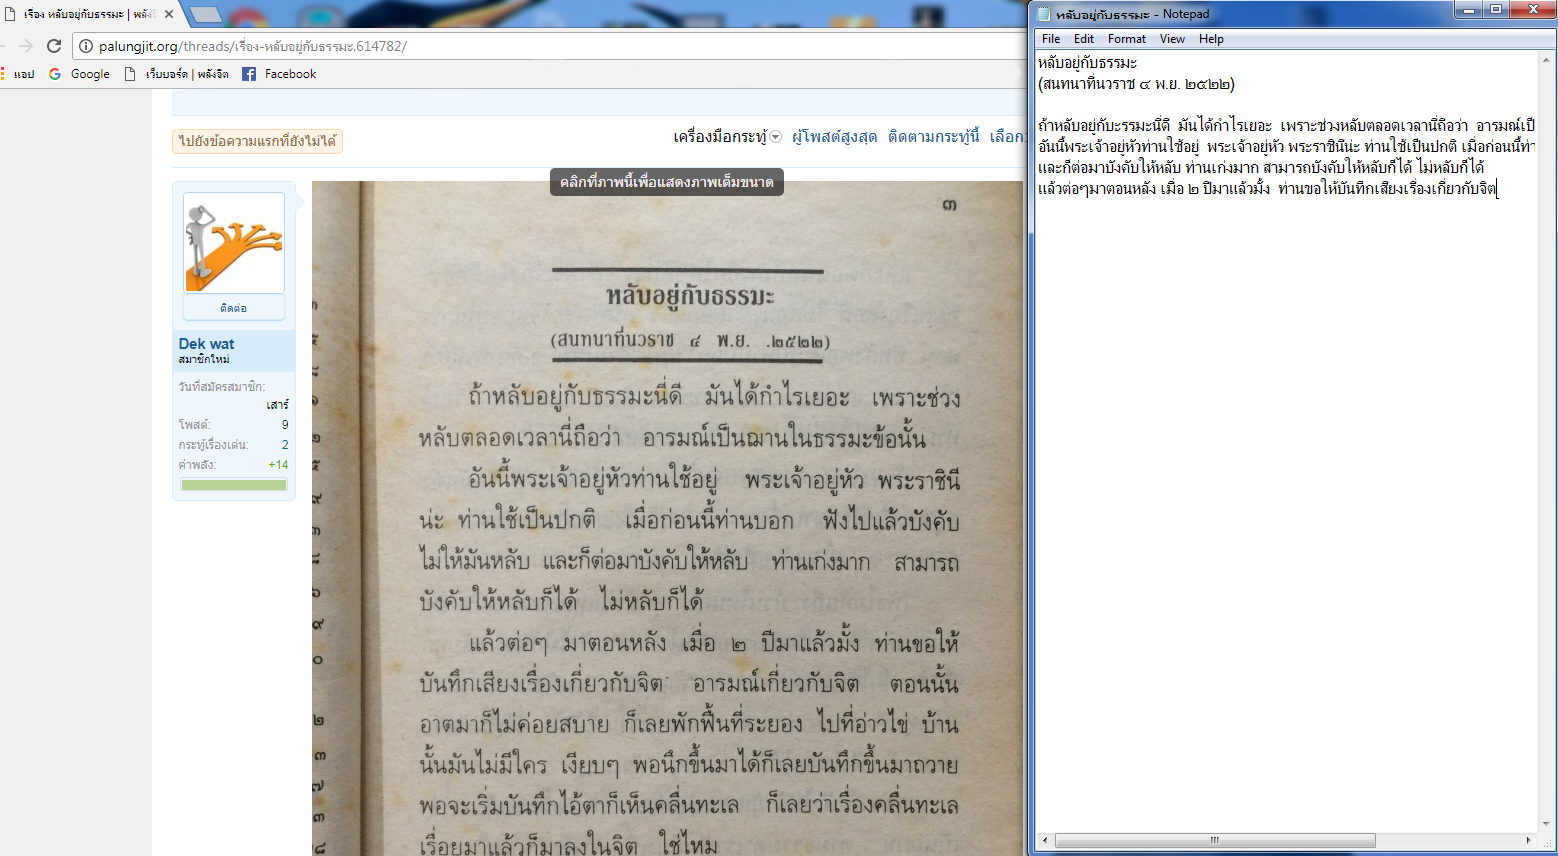The width and height of the screenshot is (1558, 856).
Task: Click the ค่าพลัง value +14
Action: click(278, 465)
